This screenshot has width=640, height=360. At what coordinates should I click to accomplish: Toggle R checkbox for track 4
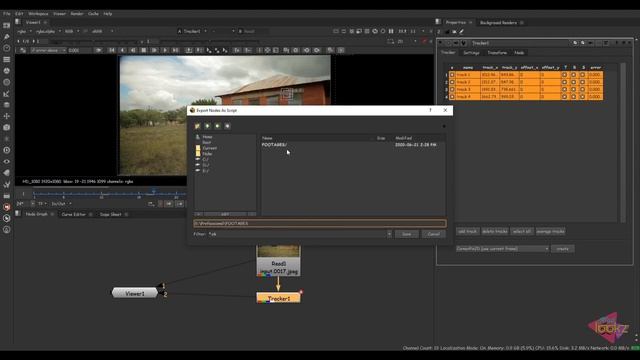pyautogui.click(x=573, y=97)
